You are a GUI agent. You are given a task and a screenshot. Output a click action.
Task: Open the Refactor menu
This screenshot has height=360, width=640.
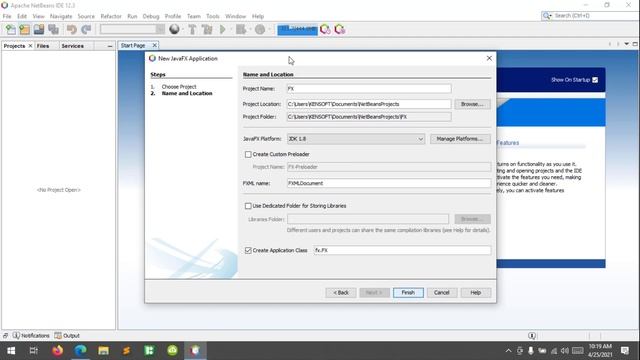111,16
